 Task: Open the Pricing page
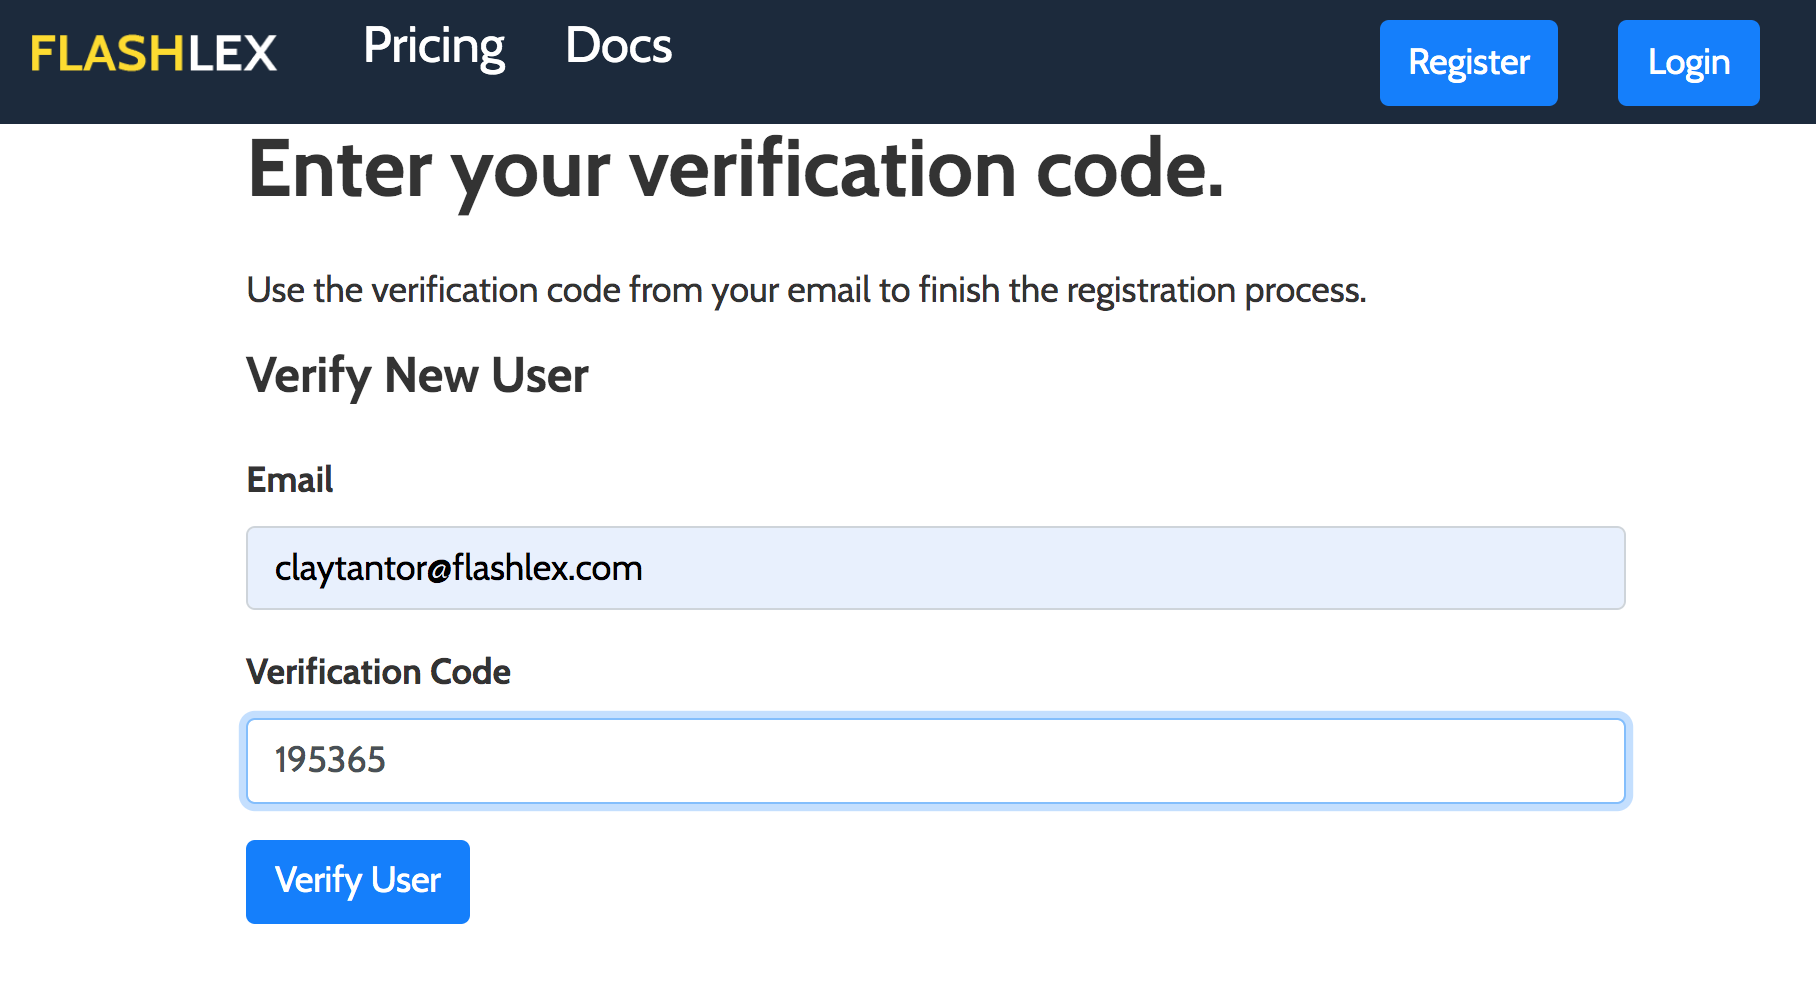[434, 47]
